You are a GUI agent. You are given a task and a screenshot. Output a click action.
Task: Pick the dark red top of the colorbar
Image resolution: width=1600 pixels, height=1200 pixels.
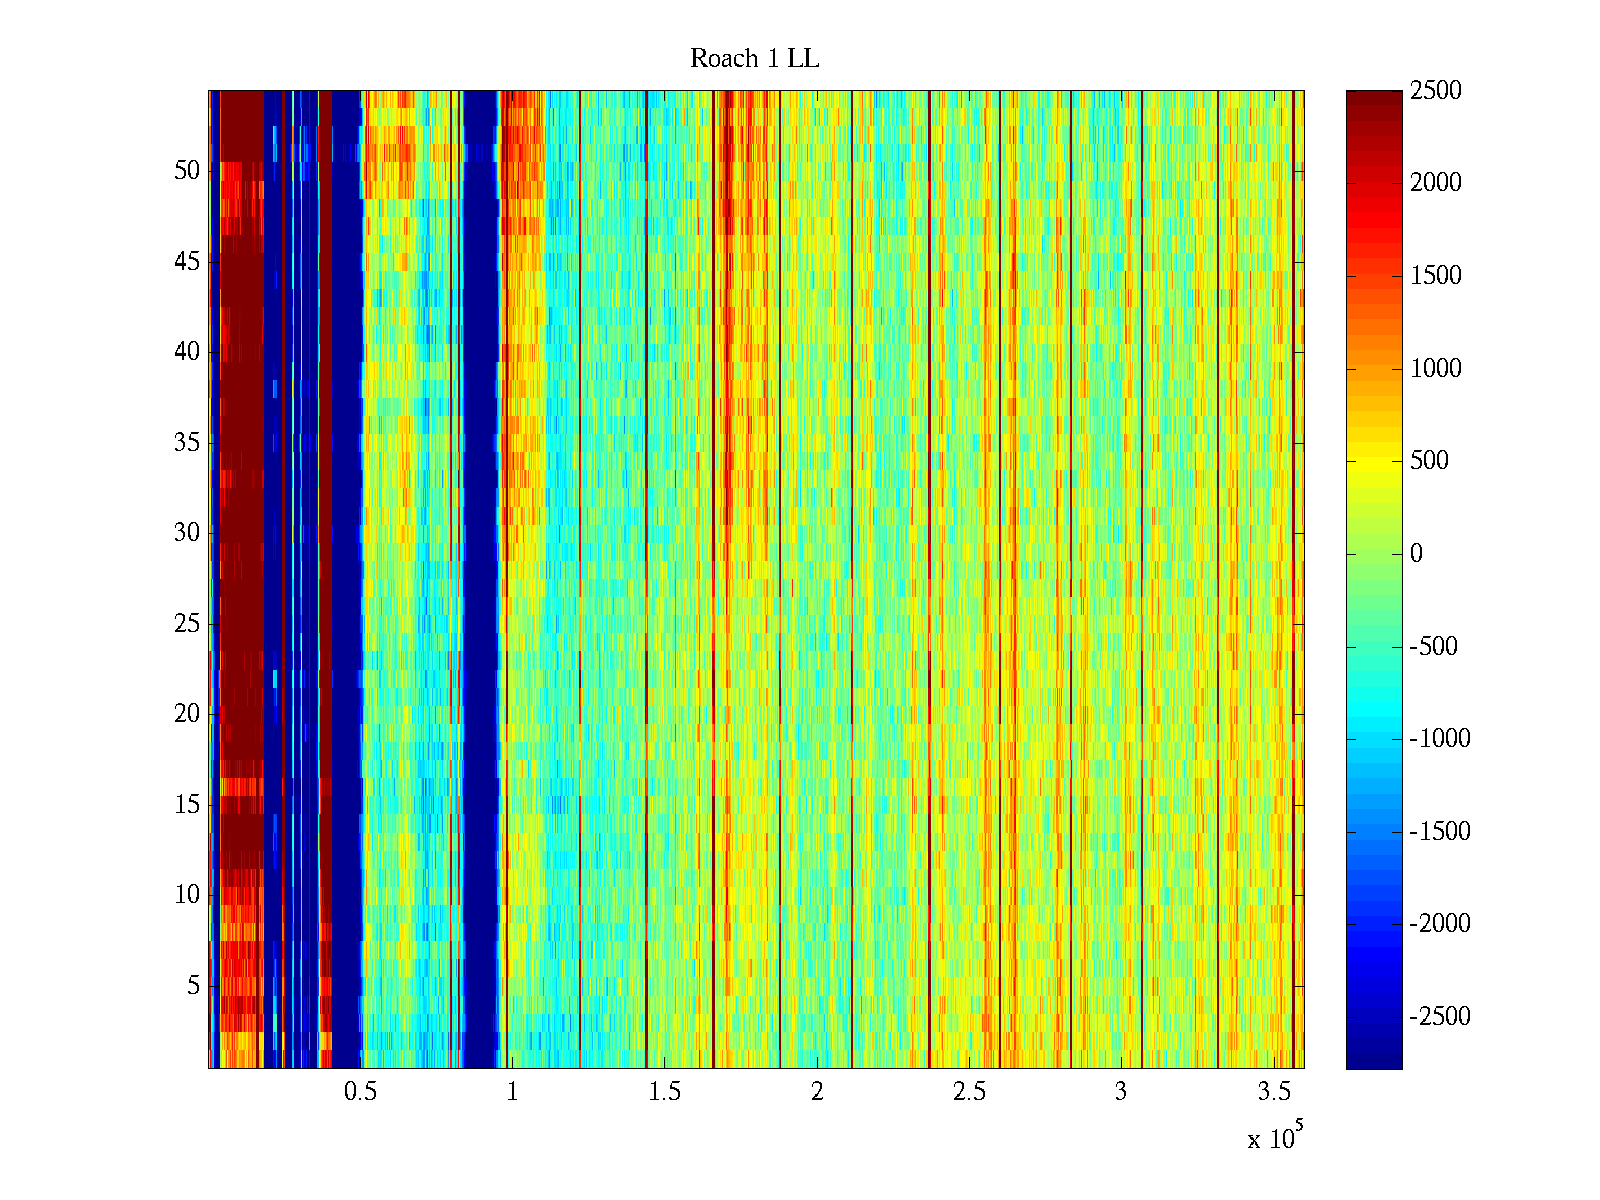pyautogui.click(x=1373, y=100)
